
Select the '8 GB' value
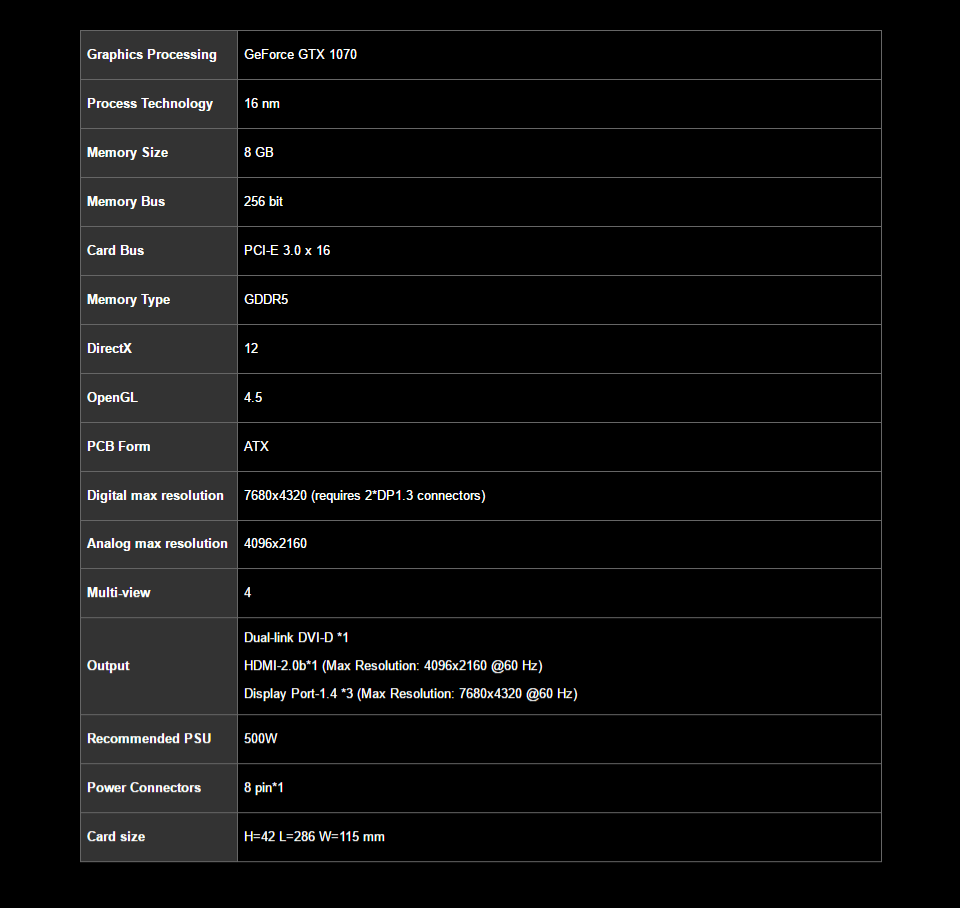pos(258,152)
